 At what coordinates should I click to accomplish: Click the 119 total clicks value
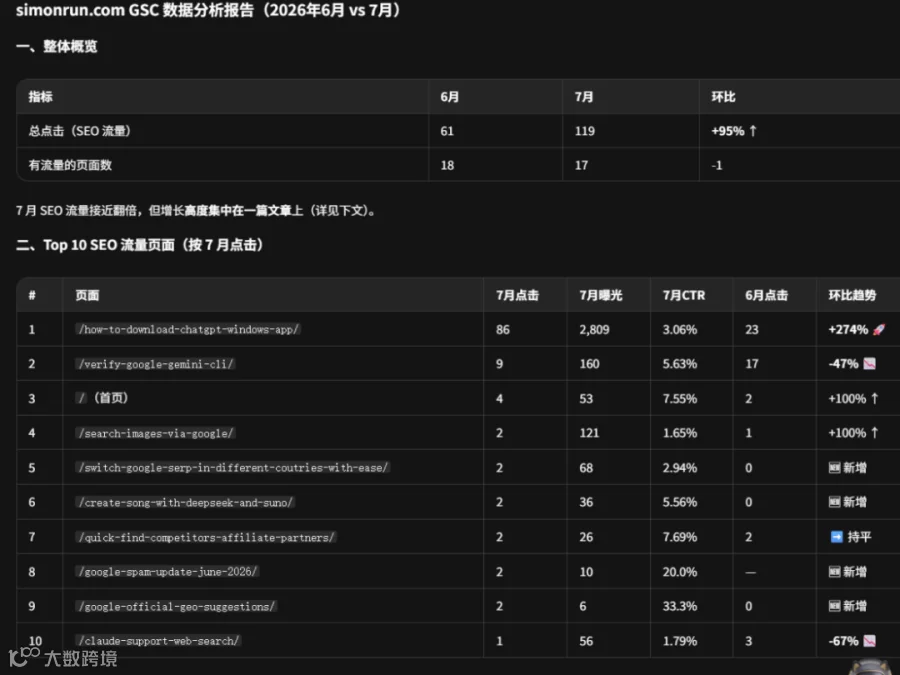click(x=585, y=131)
